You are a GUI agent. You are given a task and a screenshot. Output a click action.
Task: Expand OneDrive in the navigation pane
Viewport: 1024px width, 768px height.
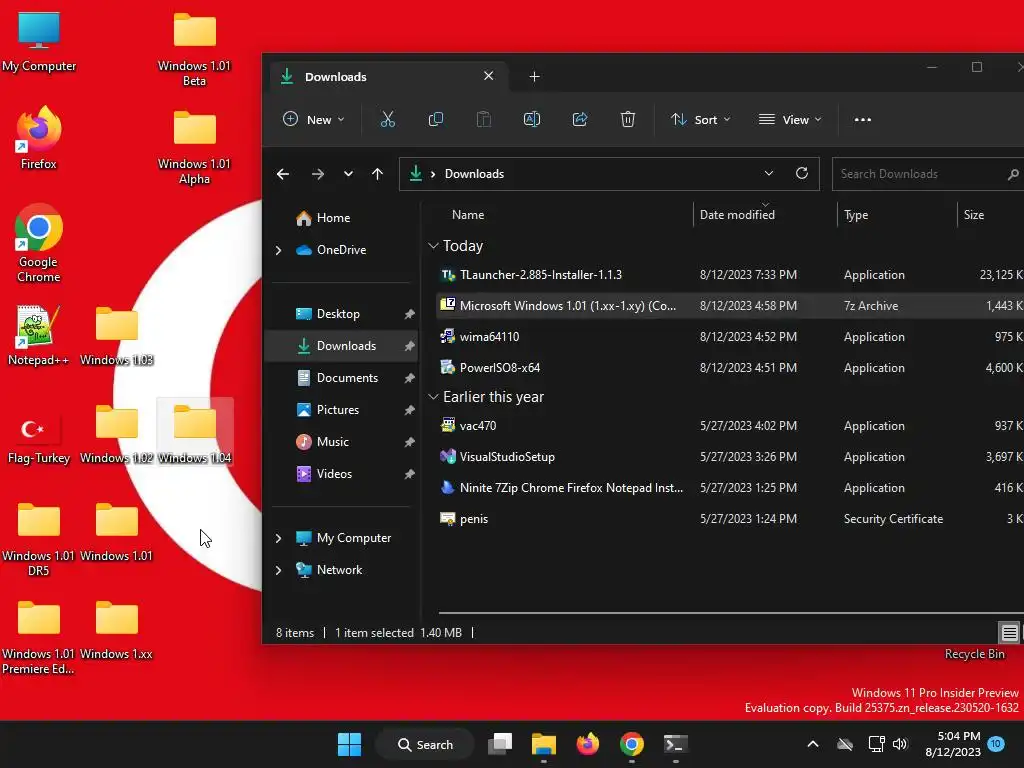[279, 250]
